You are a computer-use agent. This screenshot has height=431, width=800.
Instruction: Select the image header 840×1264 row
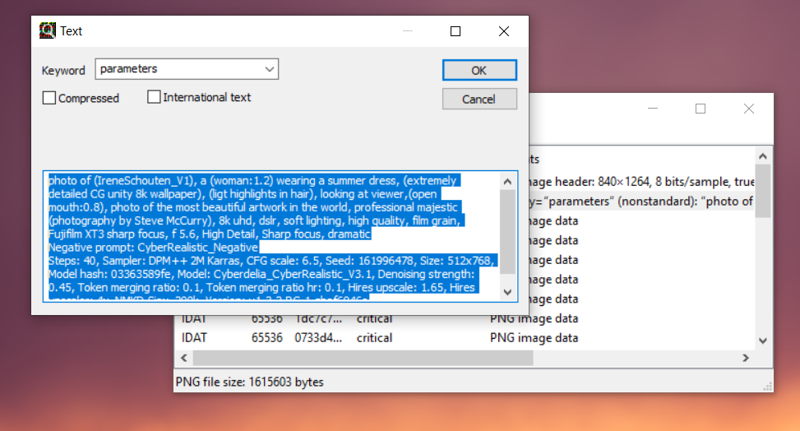(642, 182)
